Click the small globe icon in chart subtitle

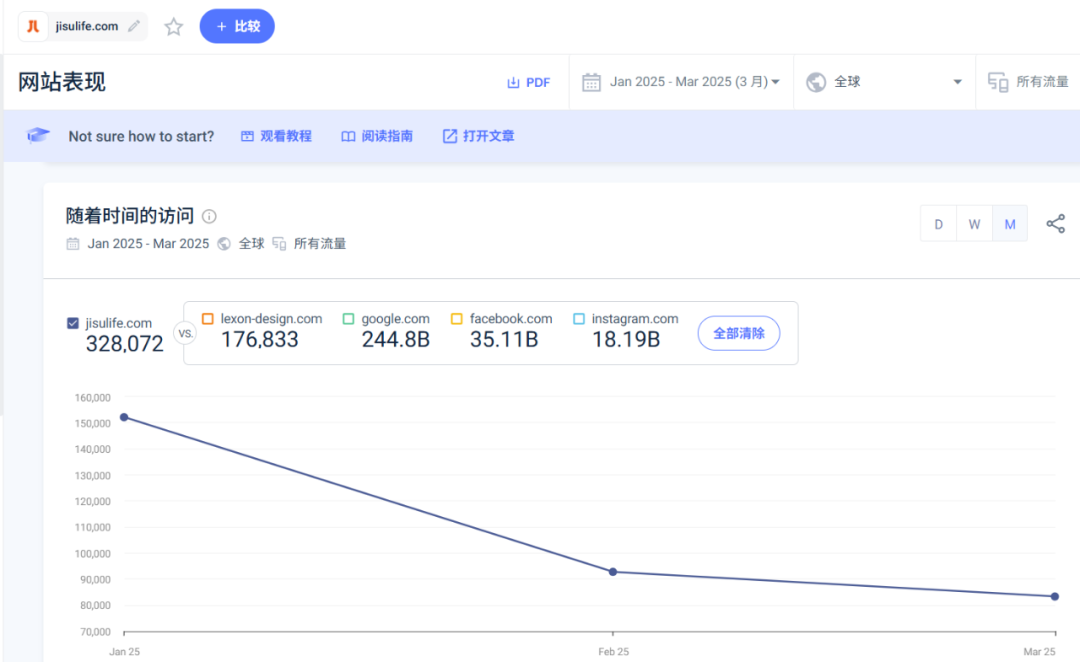(x=224, y=244)
